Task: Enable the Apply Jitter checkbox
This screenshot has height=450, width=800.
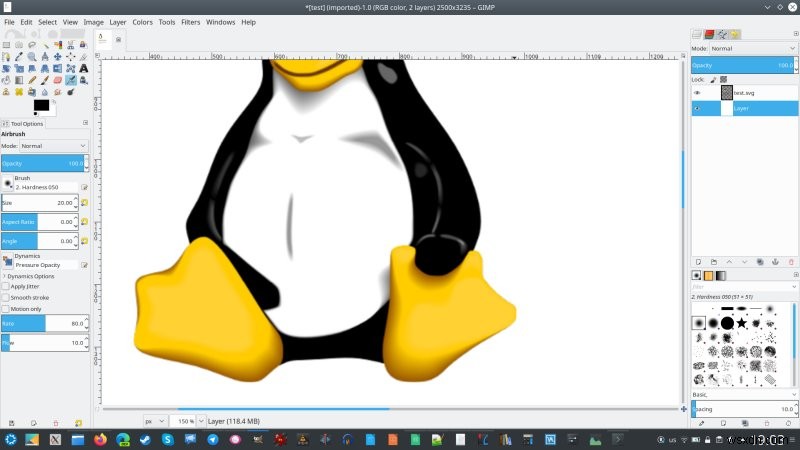Action: (5, 286)
